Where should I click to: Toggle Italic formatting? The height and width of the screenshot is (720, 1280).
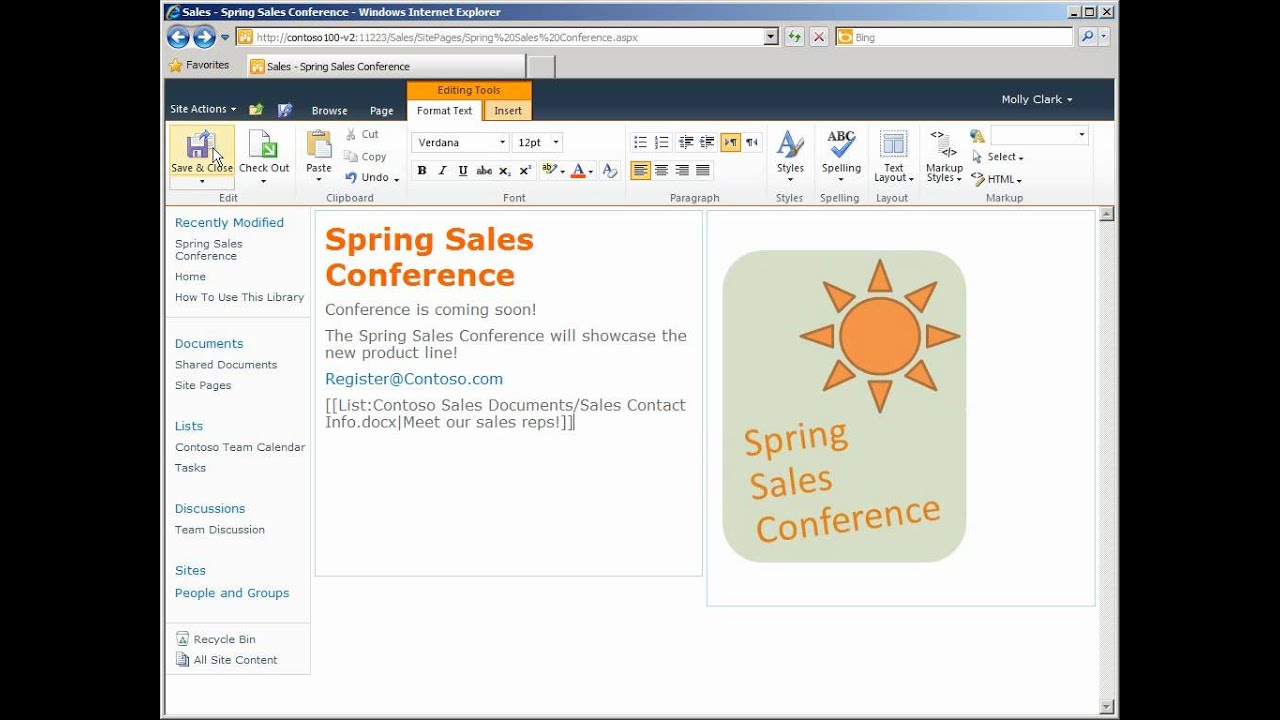[442, 171]
